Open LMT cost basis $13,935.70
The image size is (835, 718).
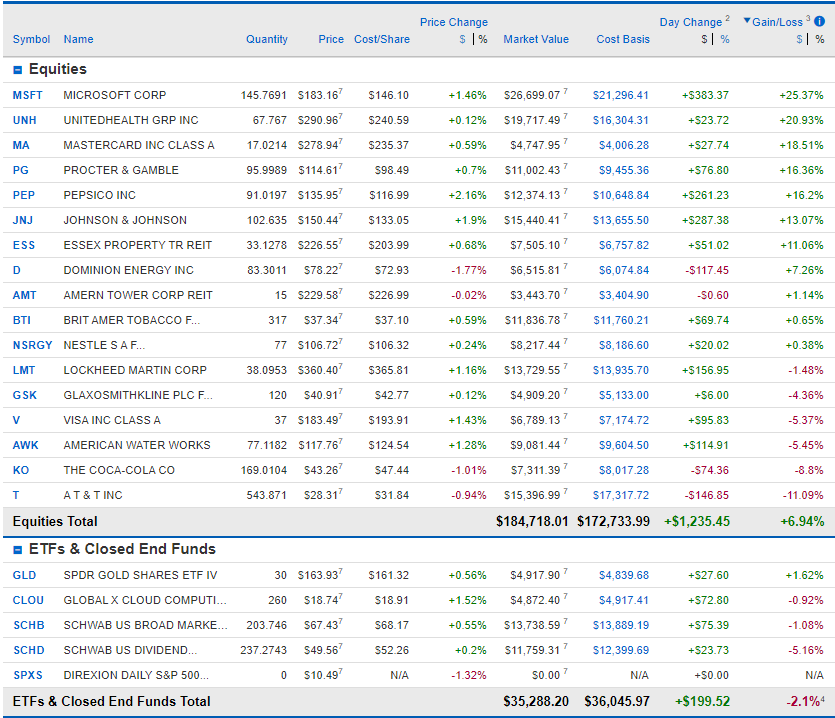point(621,371)
